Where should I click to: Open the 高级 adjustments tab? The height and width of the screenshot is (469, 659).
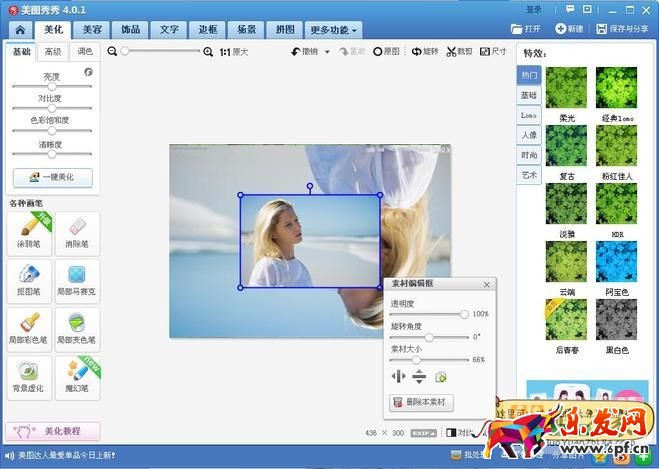[52, 51]
